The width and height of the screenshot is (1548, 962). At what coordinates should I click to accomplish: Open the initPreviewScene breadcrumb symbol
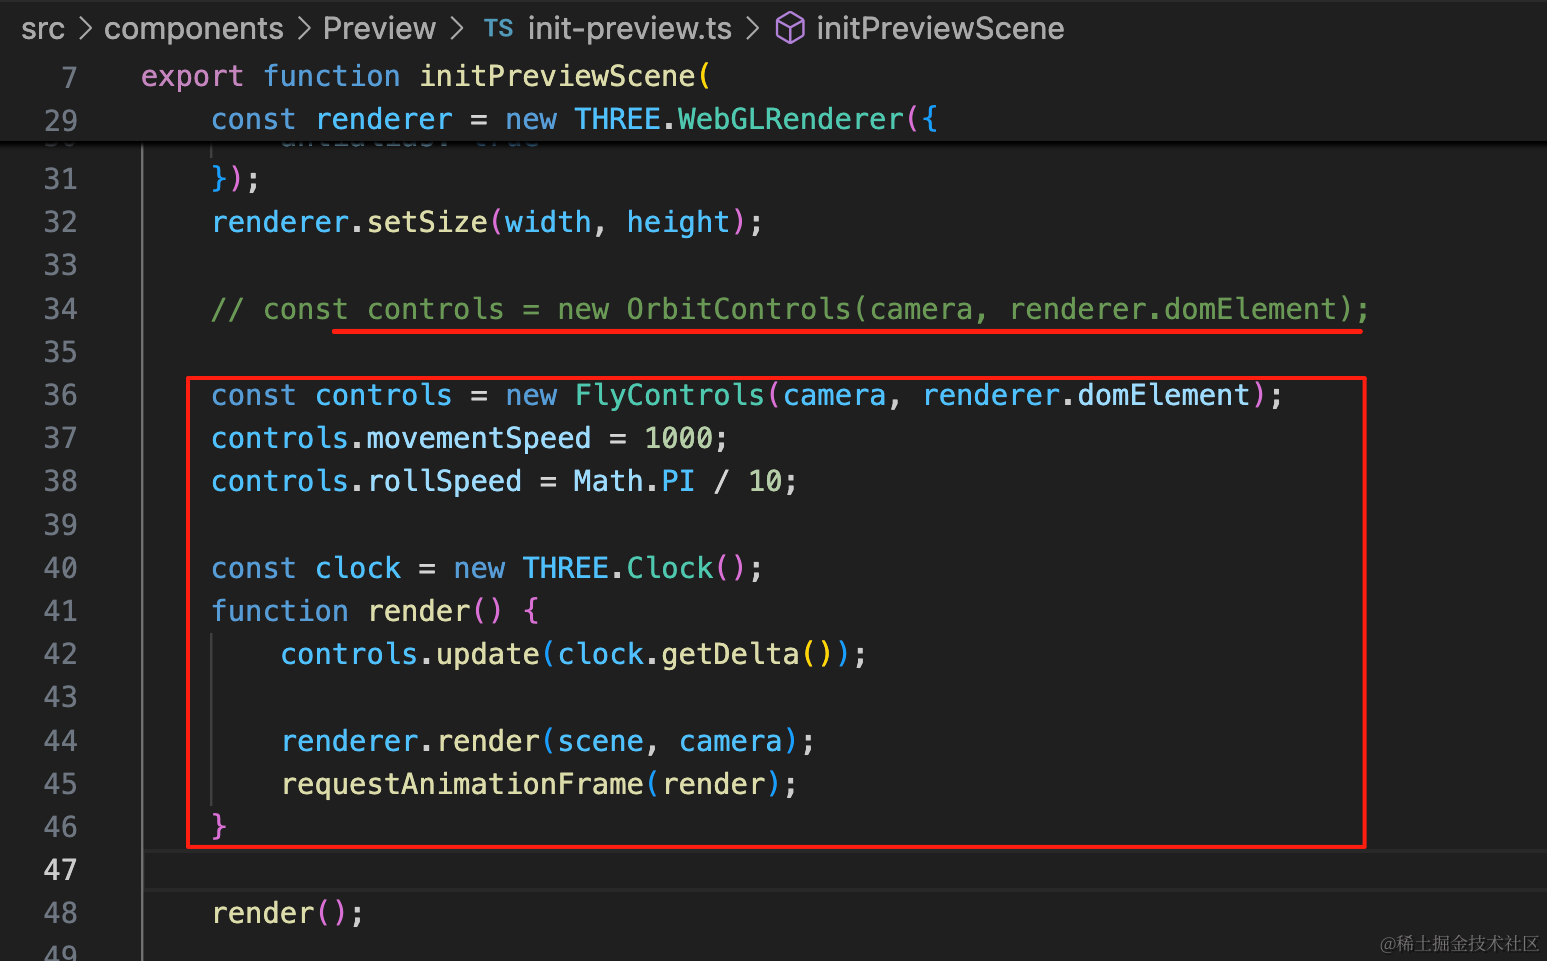click(940, 29)
